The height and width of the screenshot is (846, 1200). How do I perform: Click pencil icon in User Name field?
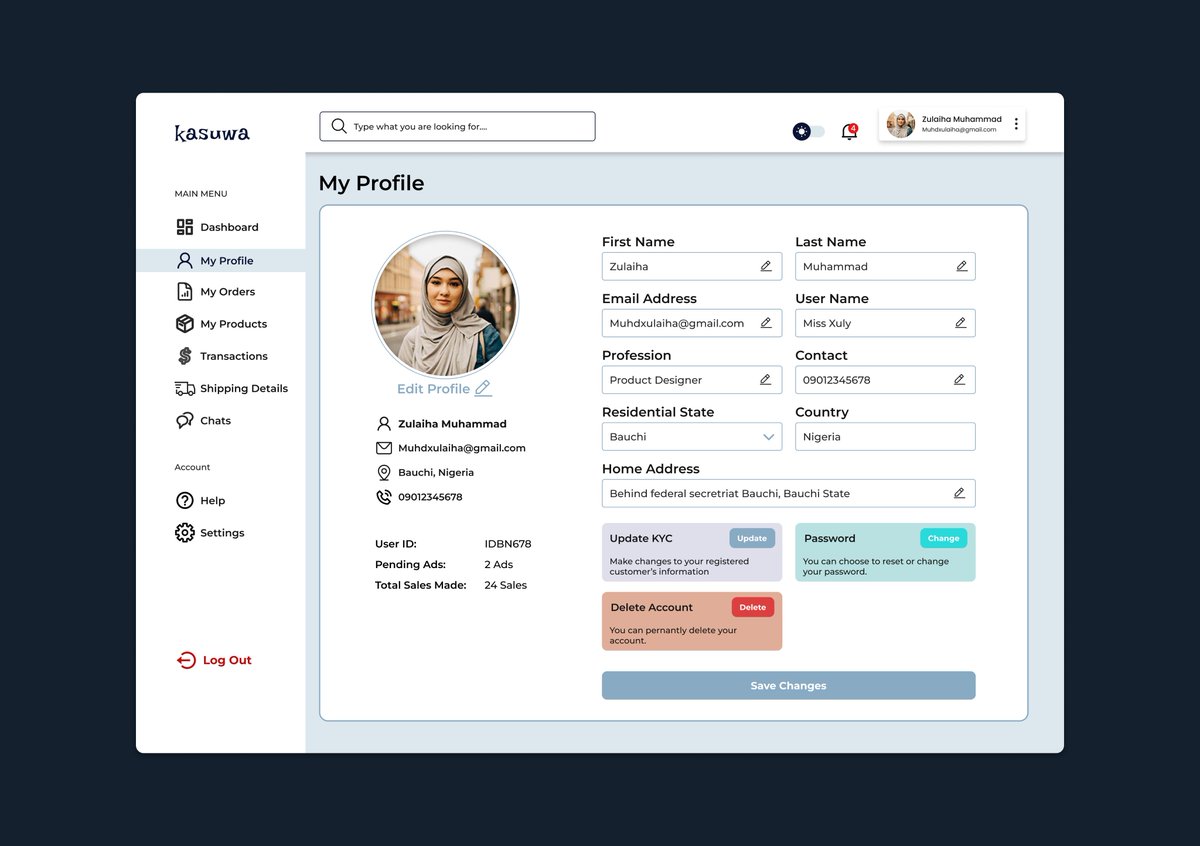[x=961, y=323]
